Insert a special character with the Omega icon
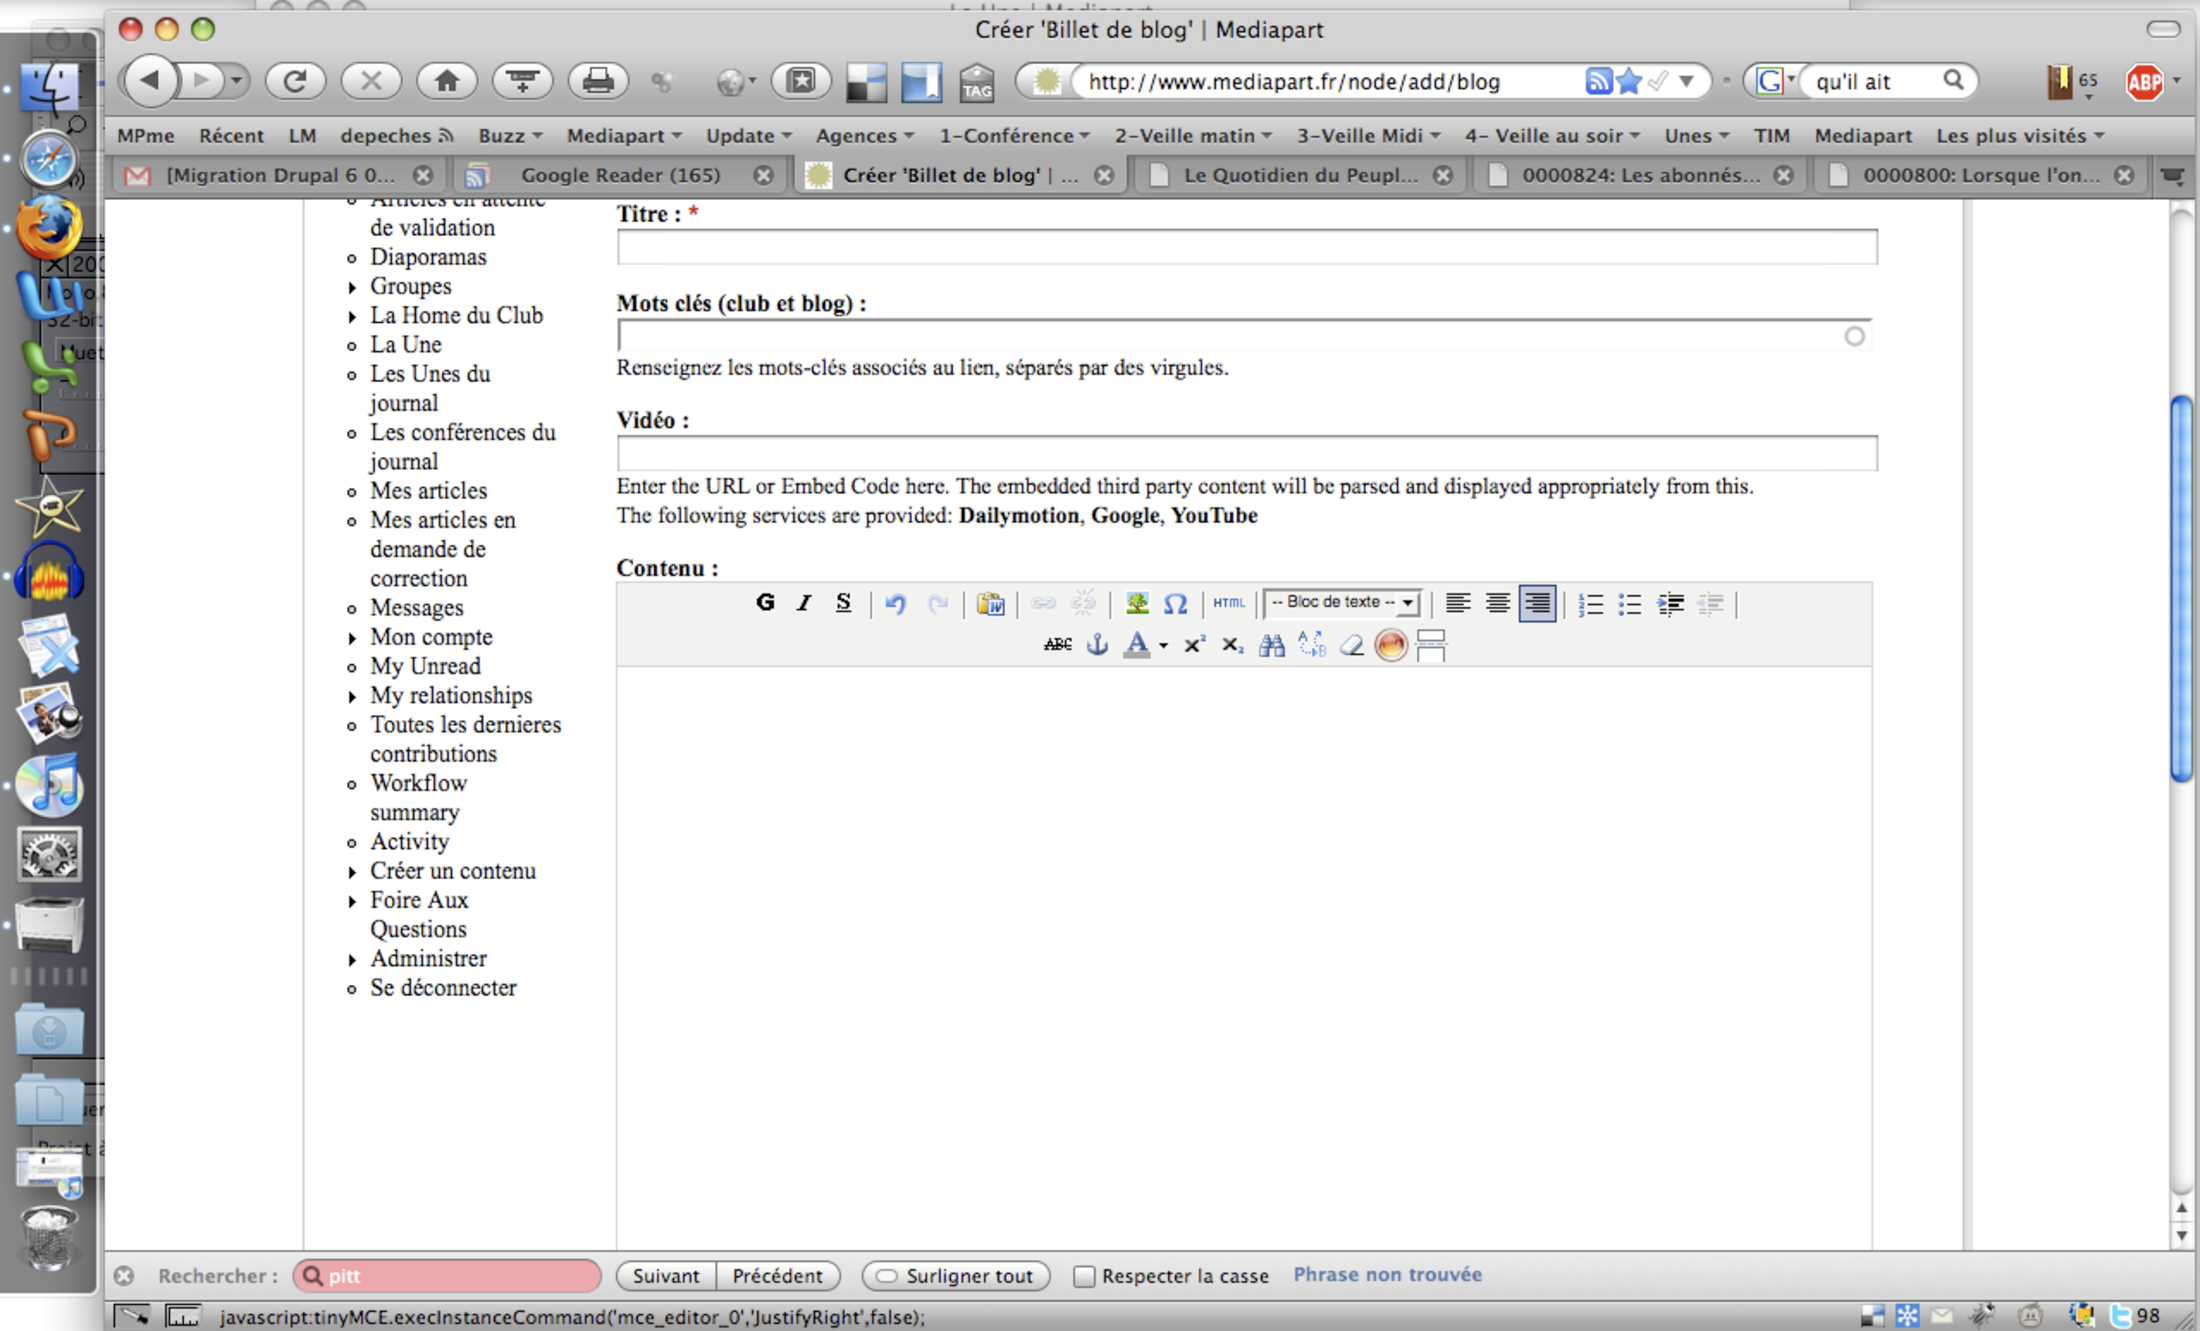2200x1331 pixels. tap(1176, 604)
